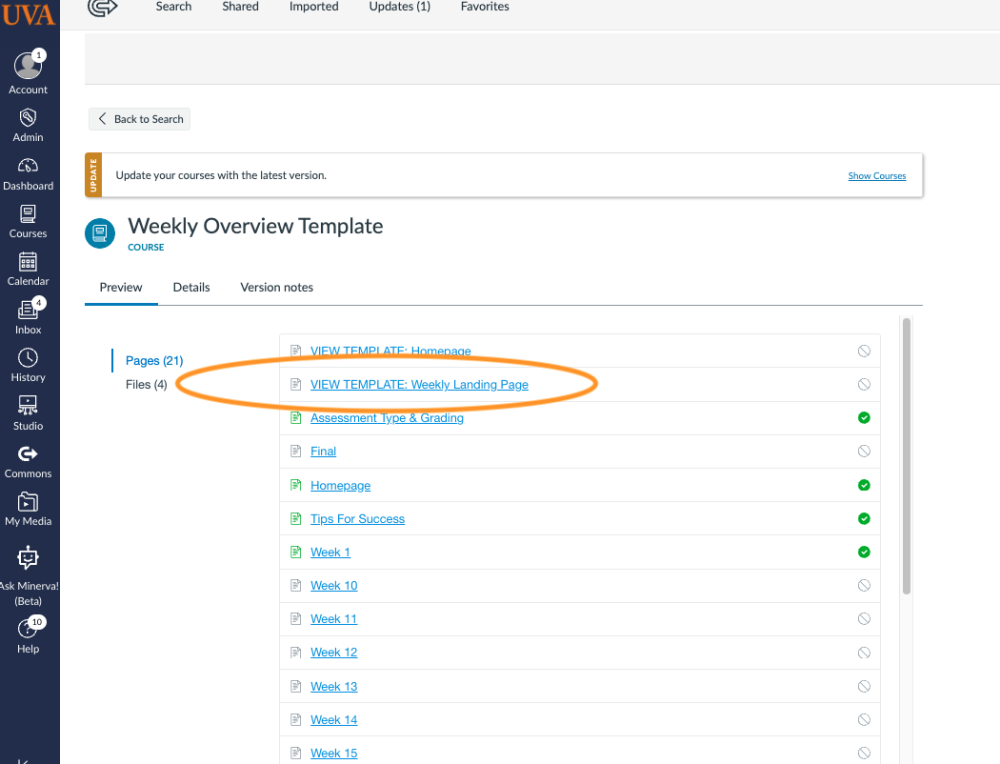Image resolution: width=1000 pixels, height=764 pixels.
Task: Toggle unpublished status for Week 12
Action: (x=864, y=652)
